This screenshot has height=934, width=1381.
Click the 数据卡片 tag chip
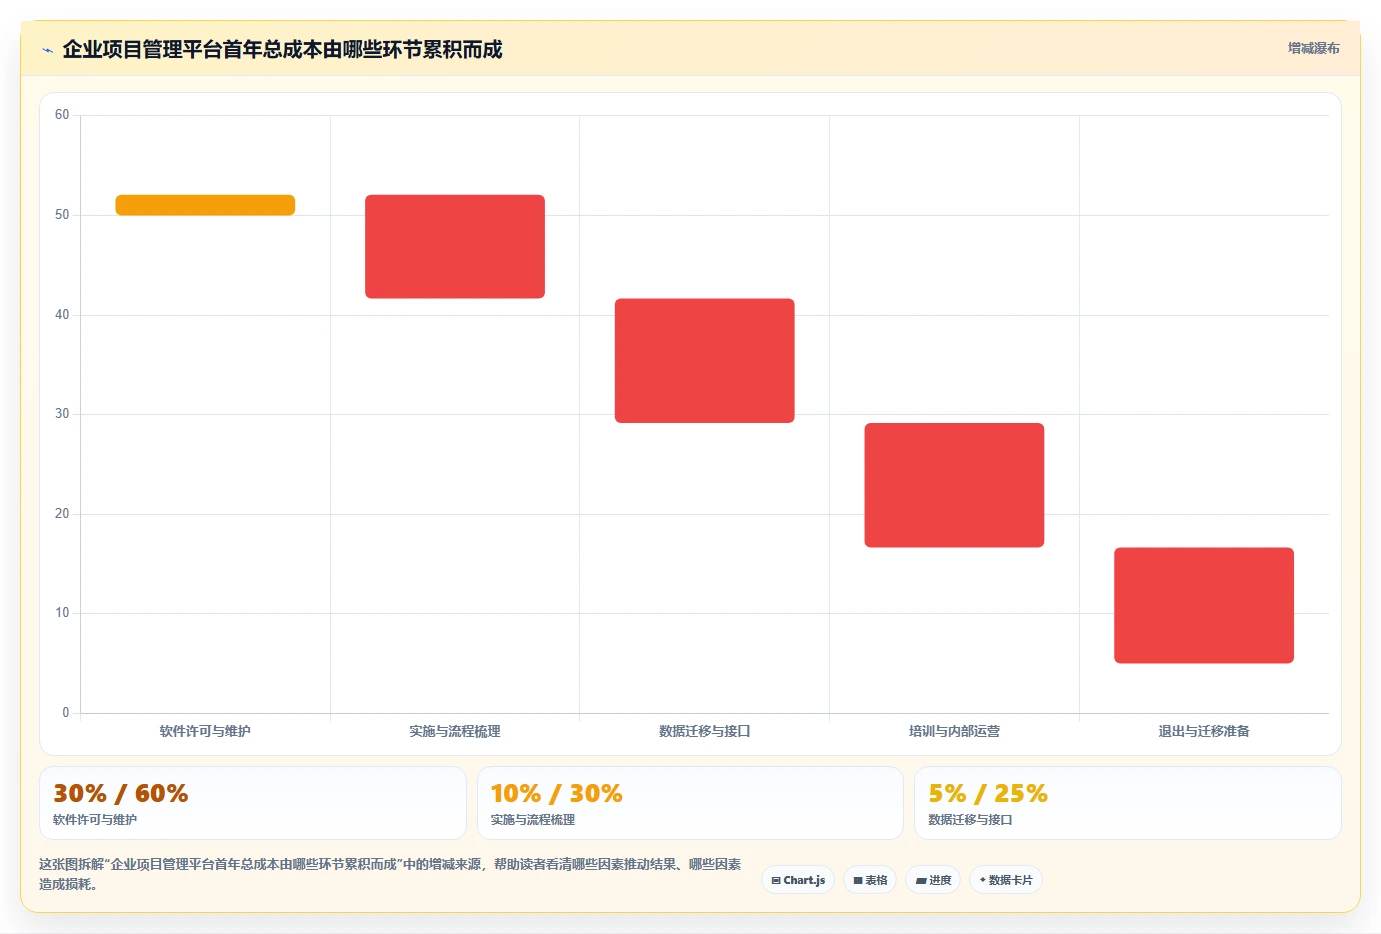click(1006, 880)
